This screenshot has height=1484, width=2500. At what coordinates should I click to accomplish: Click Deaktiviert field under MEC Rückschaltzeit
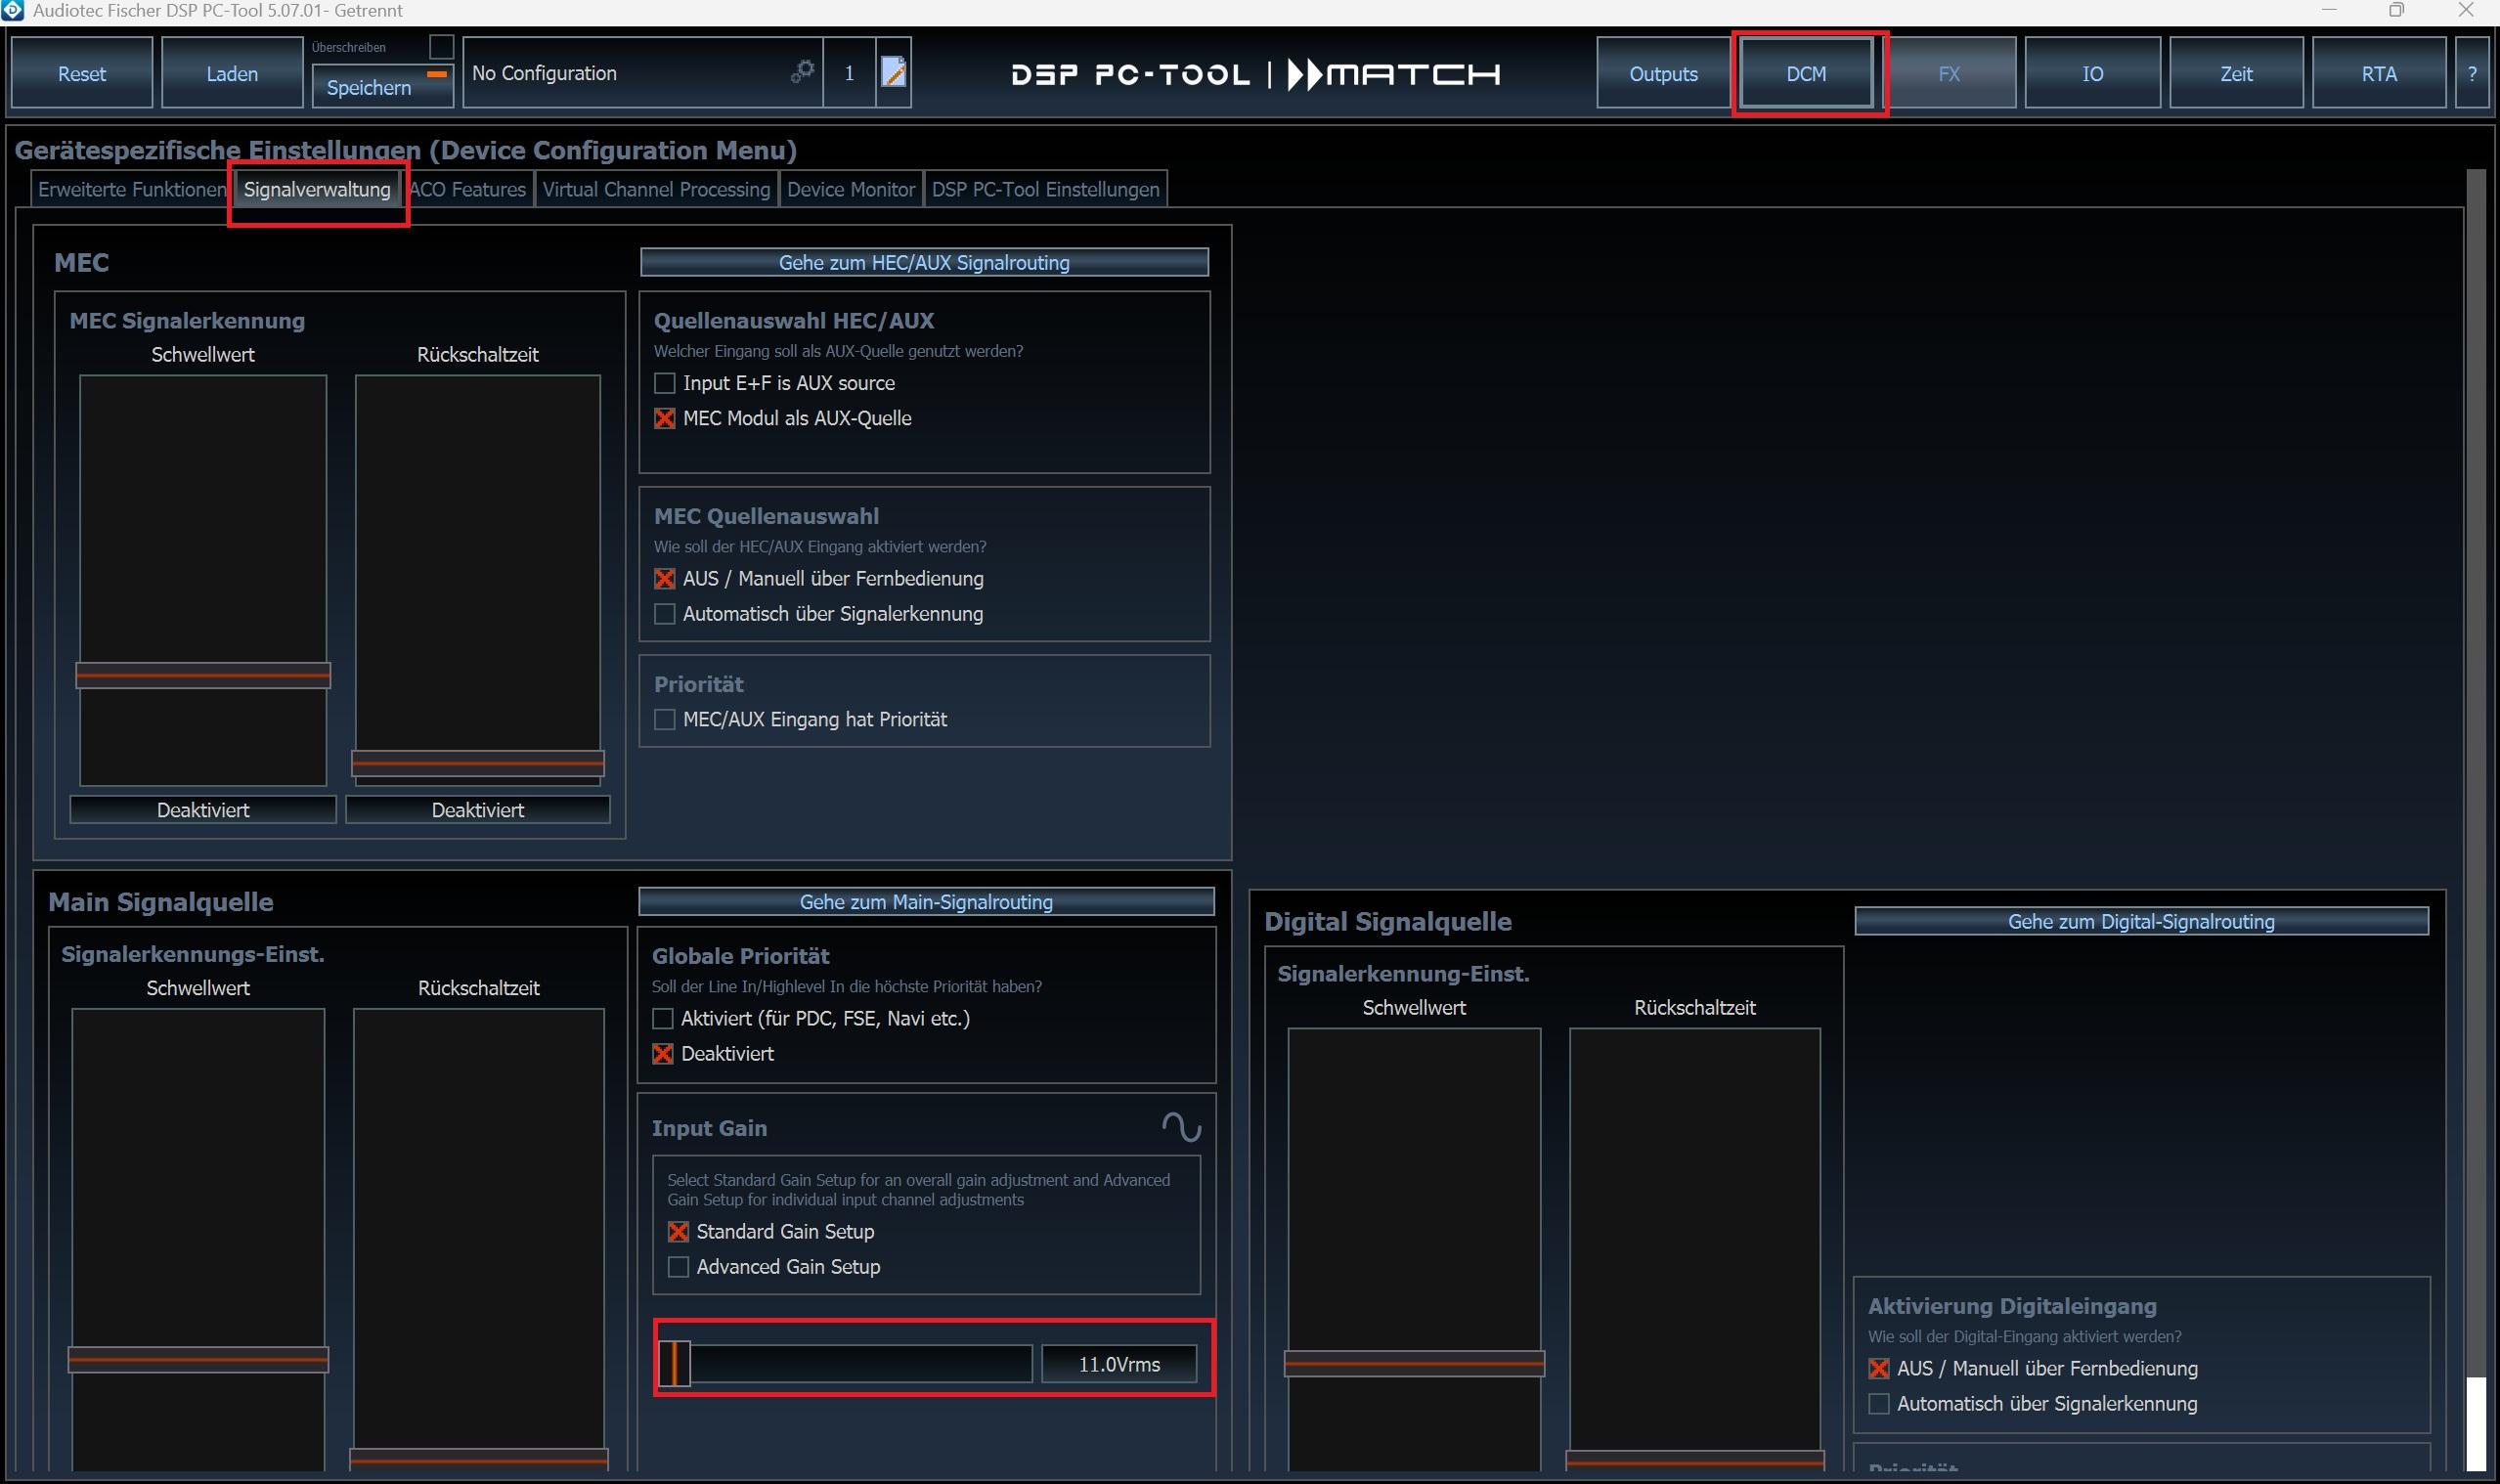point(478,809)
